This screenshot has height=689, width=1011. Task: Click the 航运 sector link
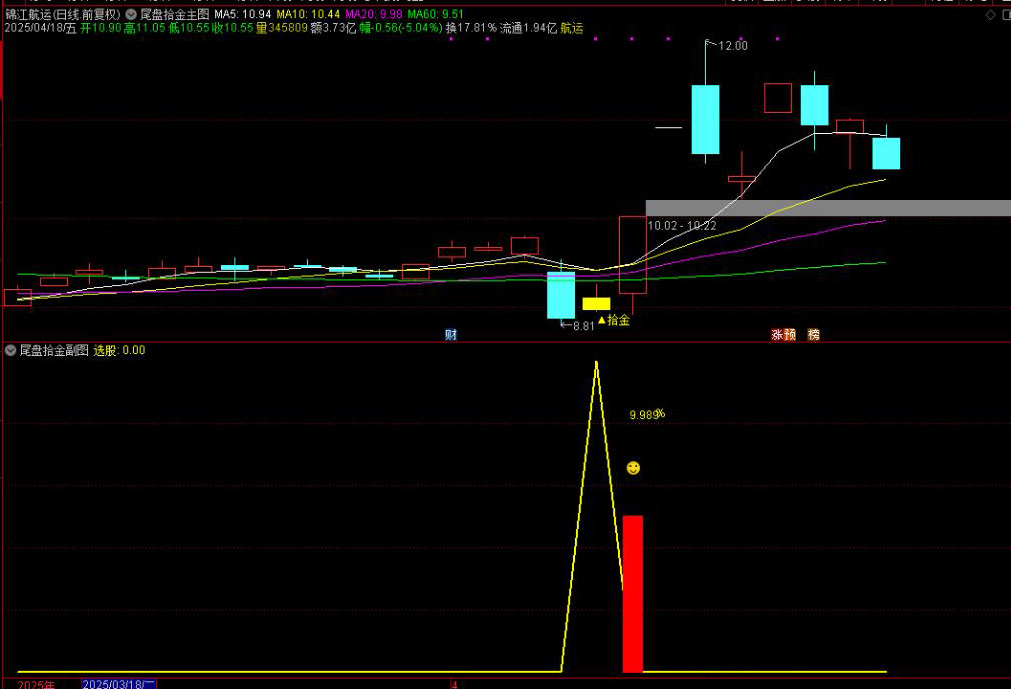tap(571, 28)
